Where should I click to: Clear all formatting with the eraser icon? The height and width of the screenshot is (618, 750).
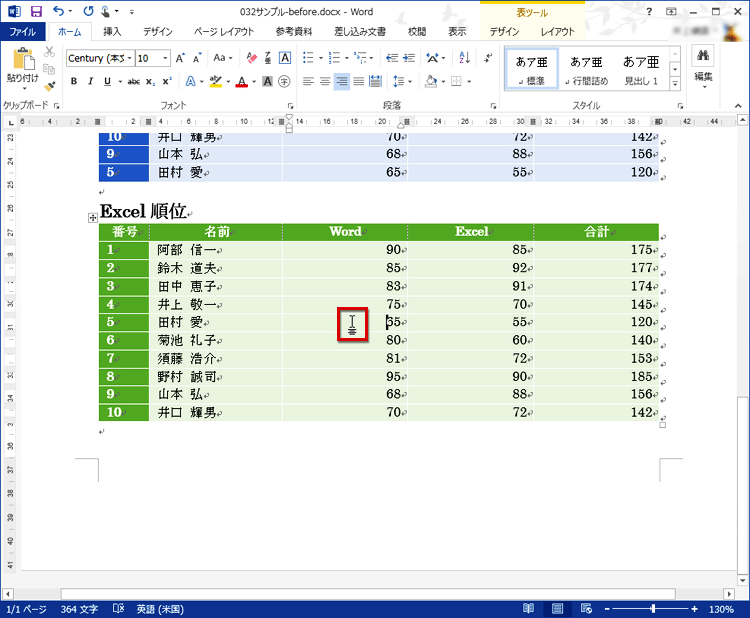tap(252, 58)
